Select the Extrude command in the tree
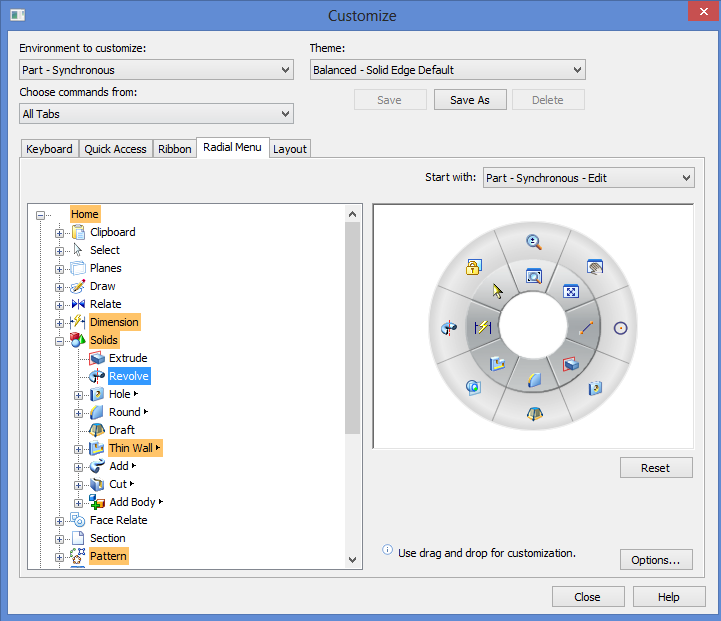 128,358
